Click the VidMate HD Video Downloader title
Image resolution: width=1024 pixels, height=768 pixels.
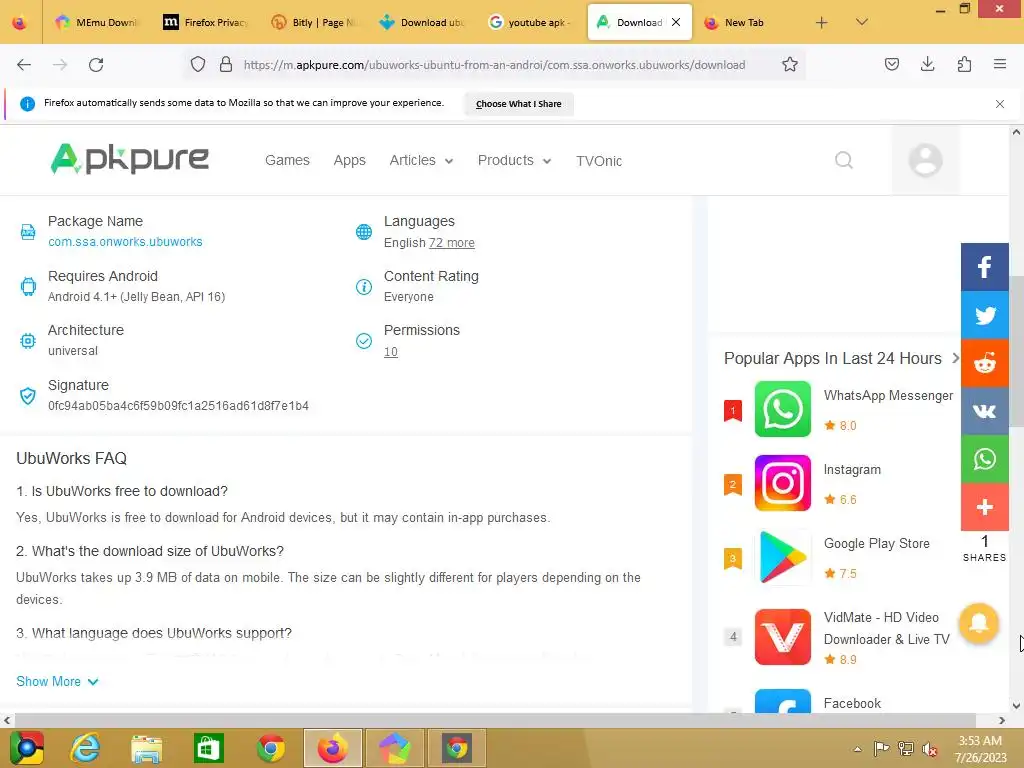coord(886,628)
